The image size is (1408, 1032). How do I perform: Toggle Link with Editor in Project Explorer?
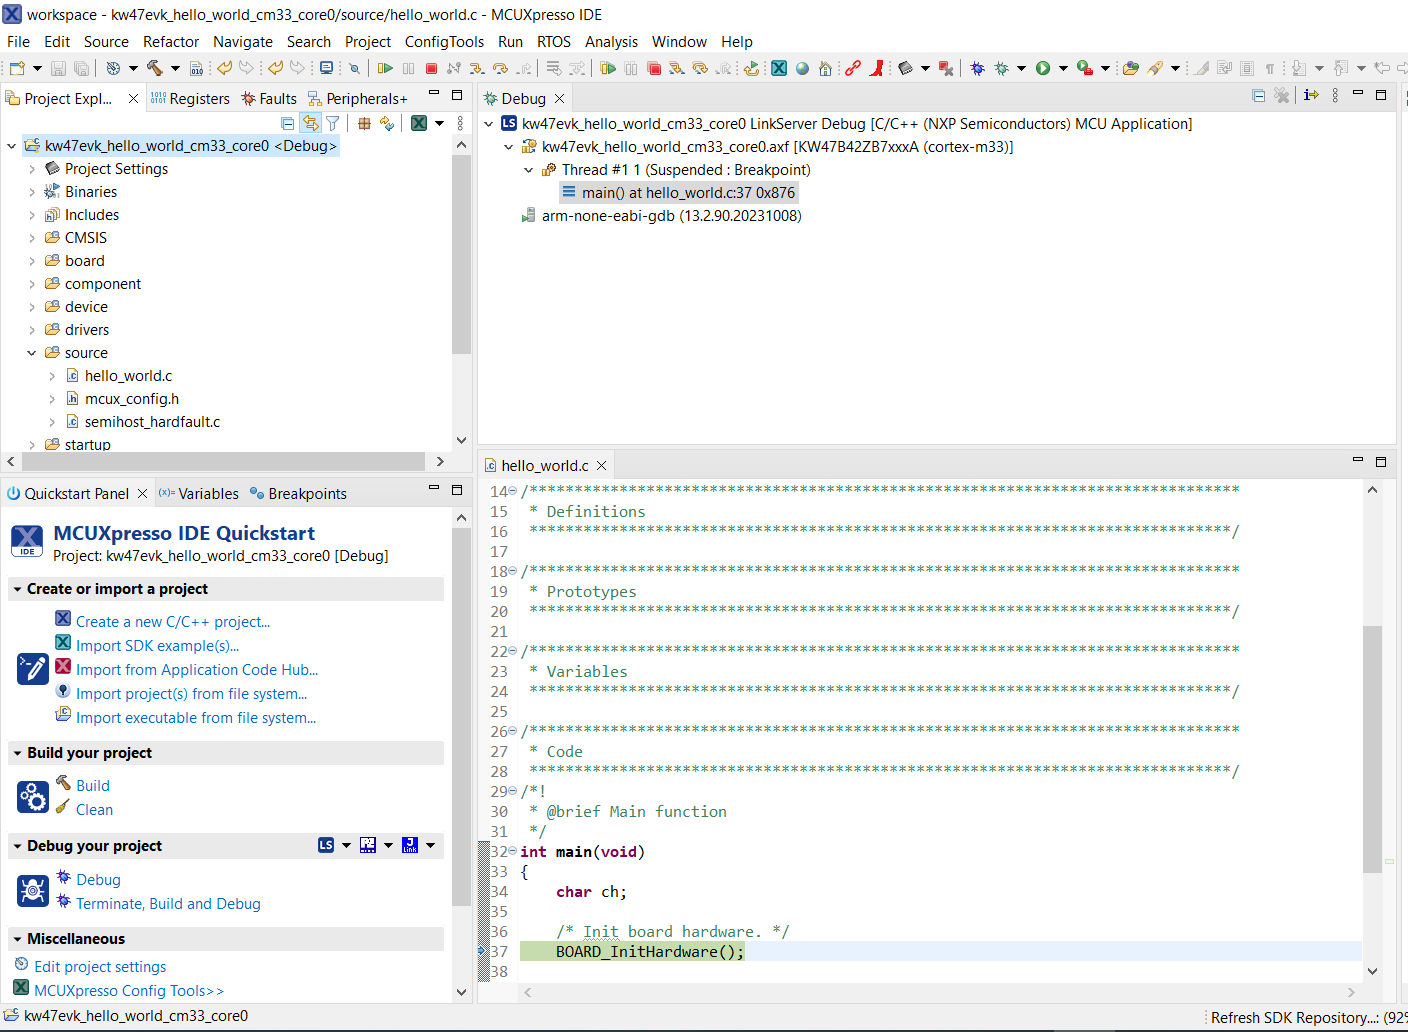coord(311,123)
